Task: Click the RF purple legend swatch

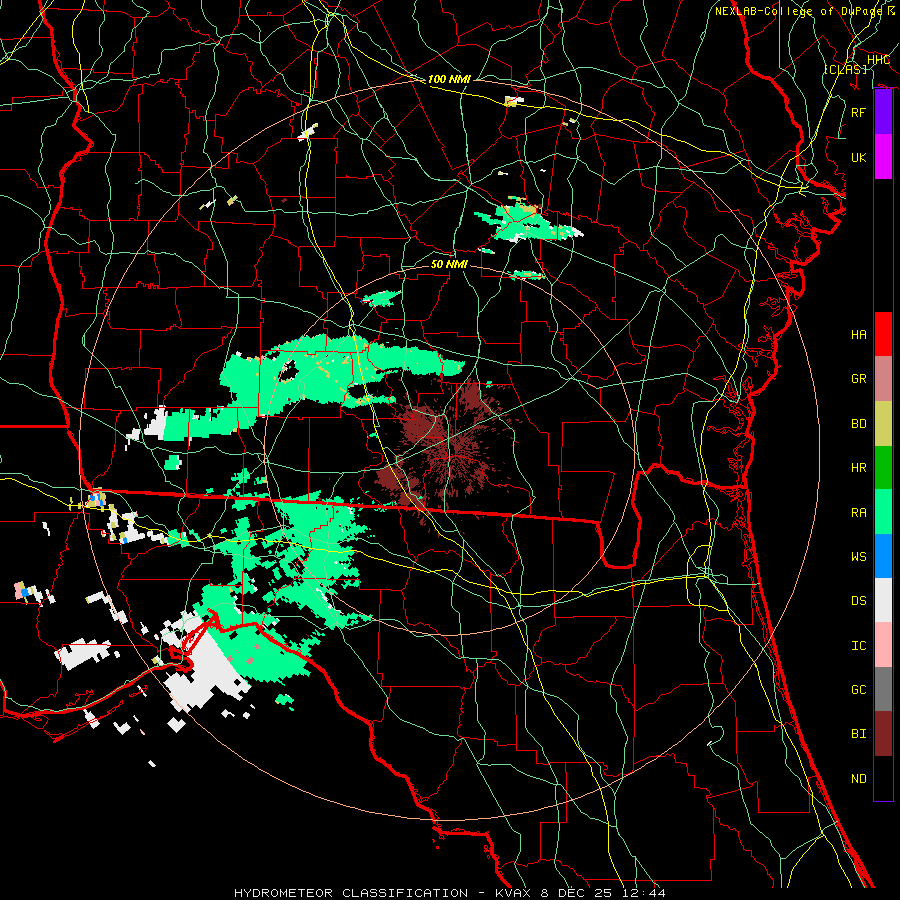Action: click(883, 112)
